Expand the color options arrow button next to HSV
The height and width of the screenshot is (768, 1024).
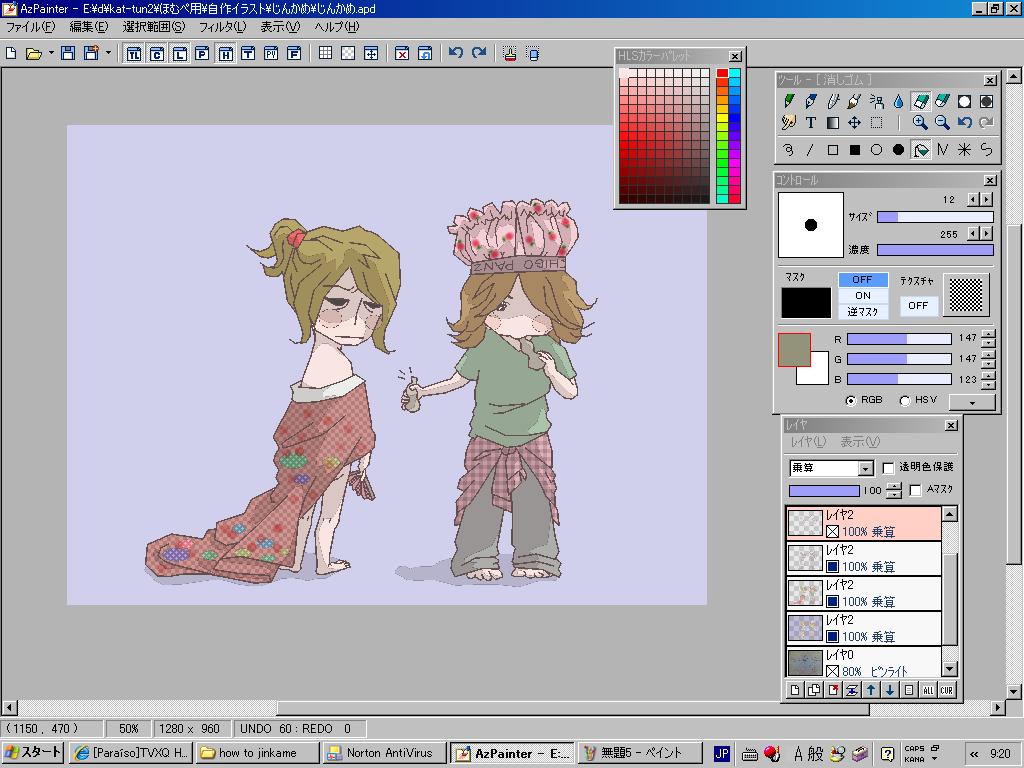click(x=971, y=402)
